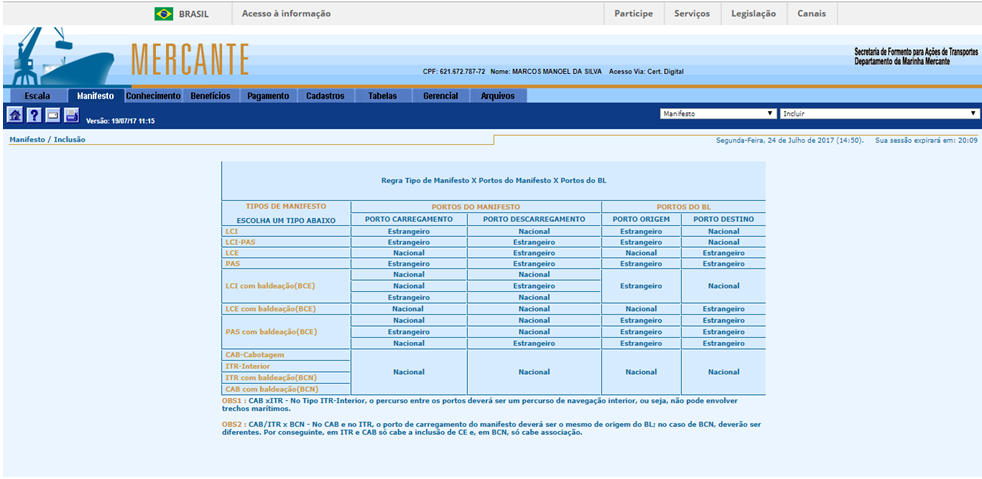
Task: Select PAS com baldeação(BCE) type
Action: tap(272, 332)
